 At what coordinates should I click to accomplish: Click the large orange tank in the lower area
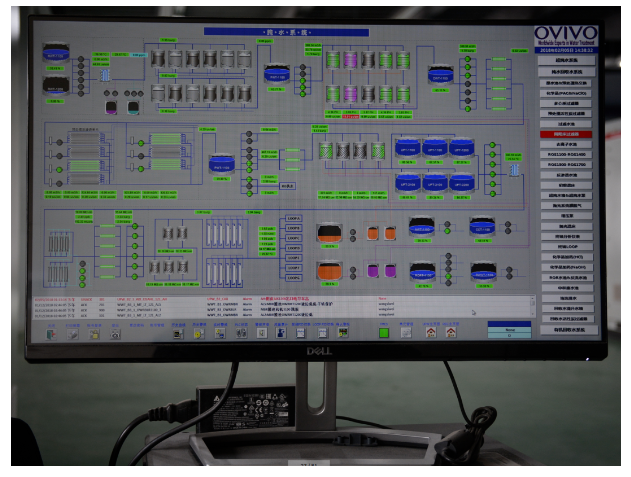click(330, 270)
